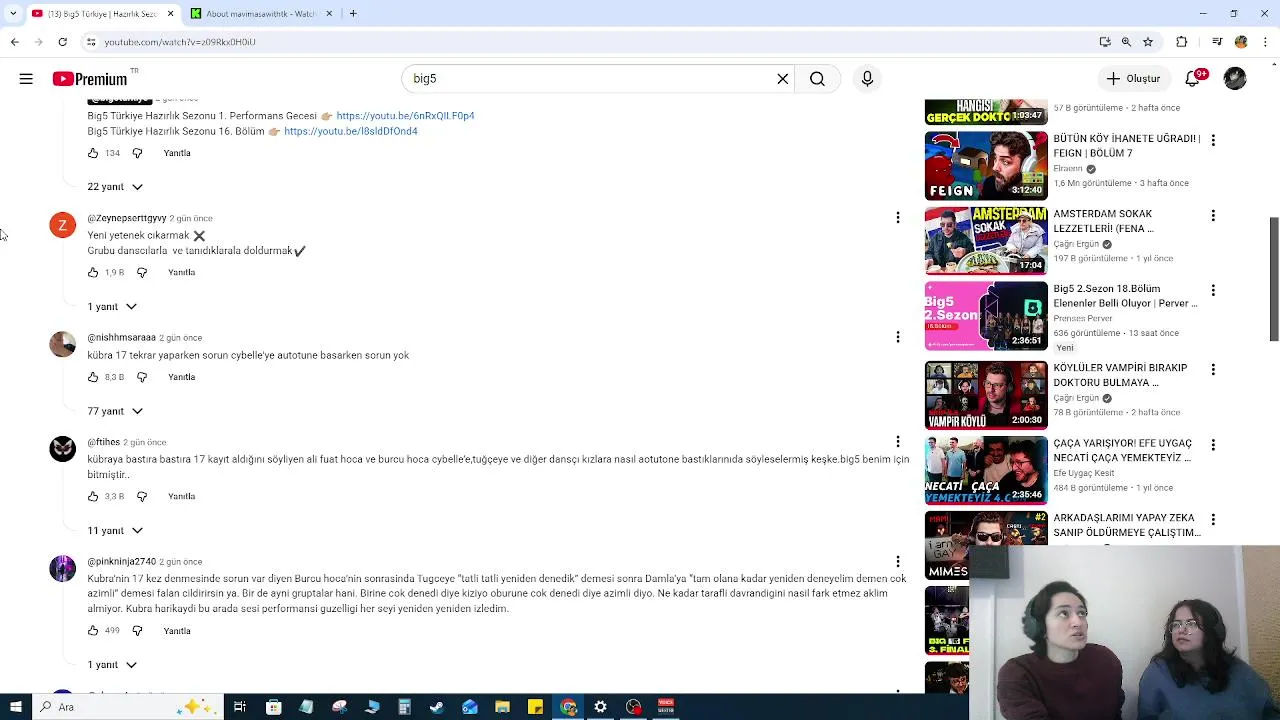
Task: Open more options for FEIGN Bölüm 7 video
Action: tap(1213, 140)
